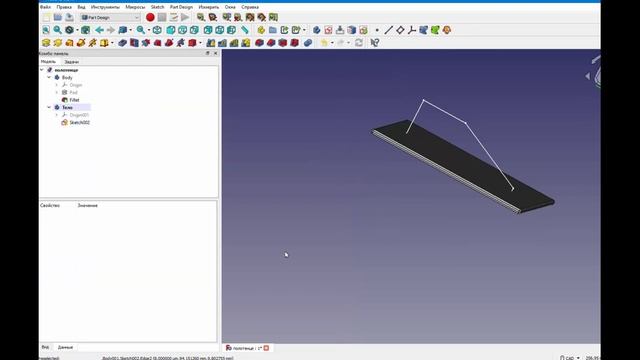Click the Pocket tool icon
Viewport: 640px width, 360px height.
click(x=122, y=43)
